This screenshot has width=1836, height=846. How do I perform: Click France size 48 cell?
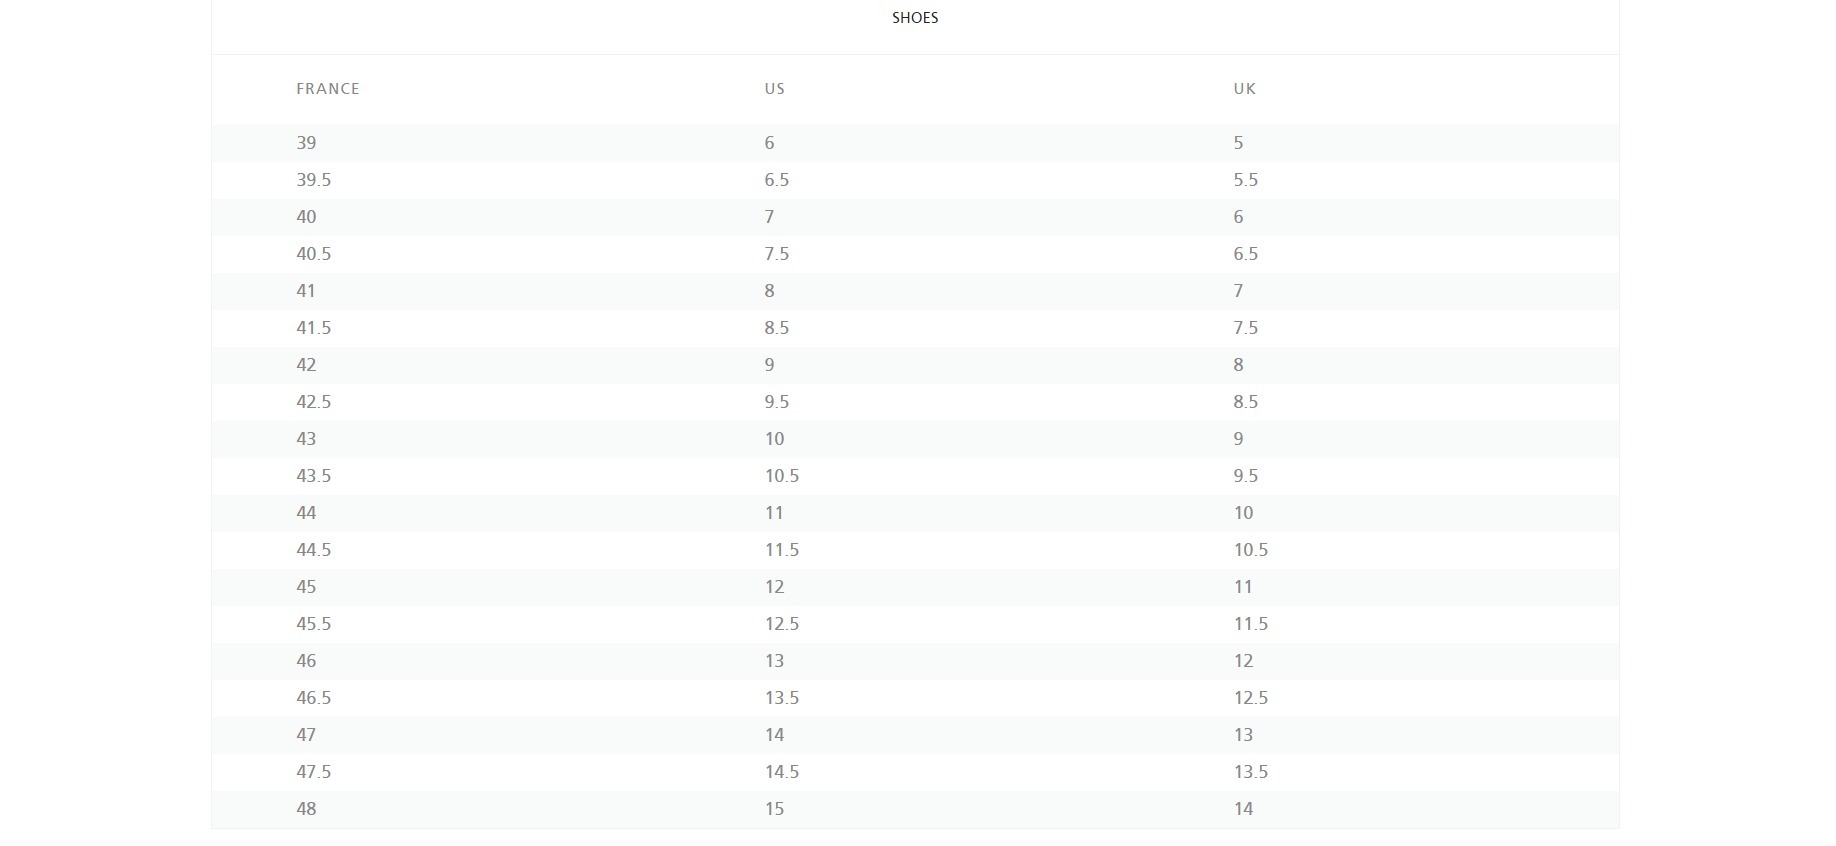tap(306, 809)
